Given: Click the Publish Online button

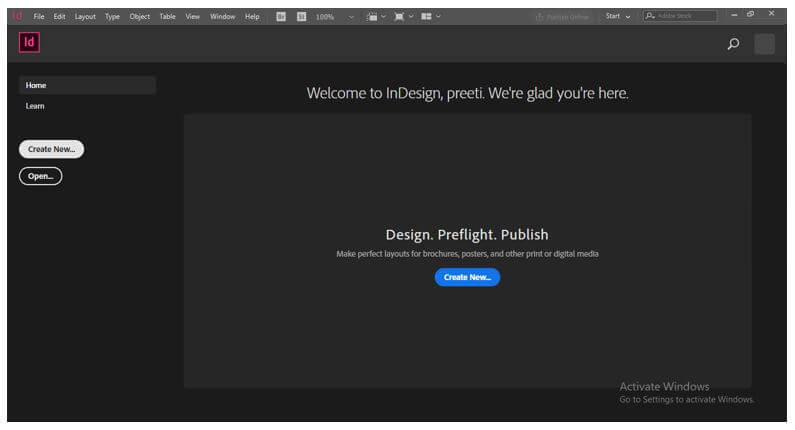Looking at the screenshot, I should [x=562, y=17].
